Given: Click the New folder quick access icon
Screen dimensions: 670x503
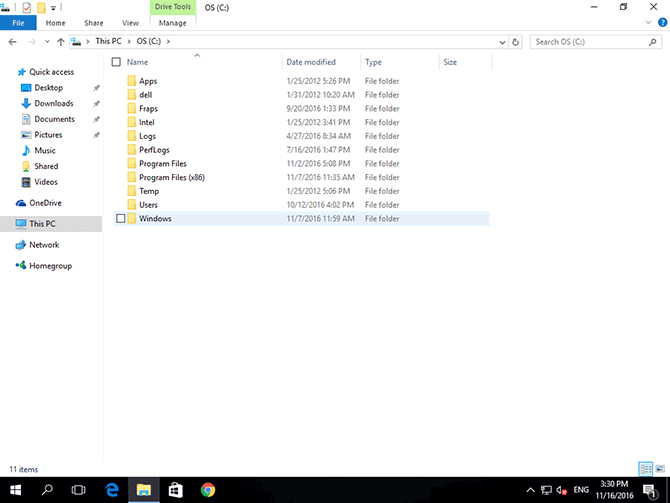Looking at the screenshot, I should (x=41, y=7).
